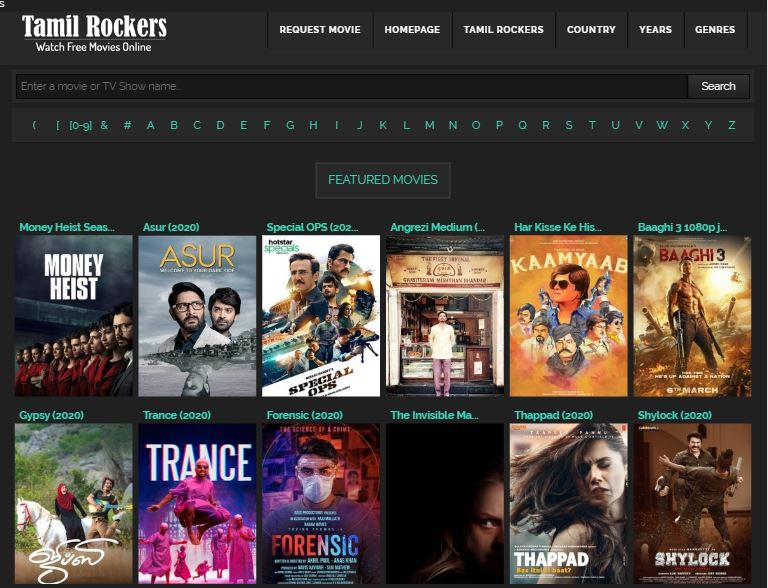Screen dimensions: 768x588
Task: Filter titles by letter M
Action: coord(429,125)
